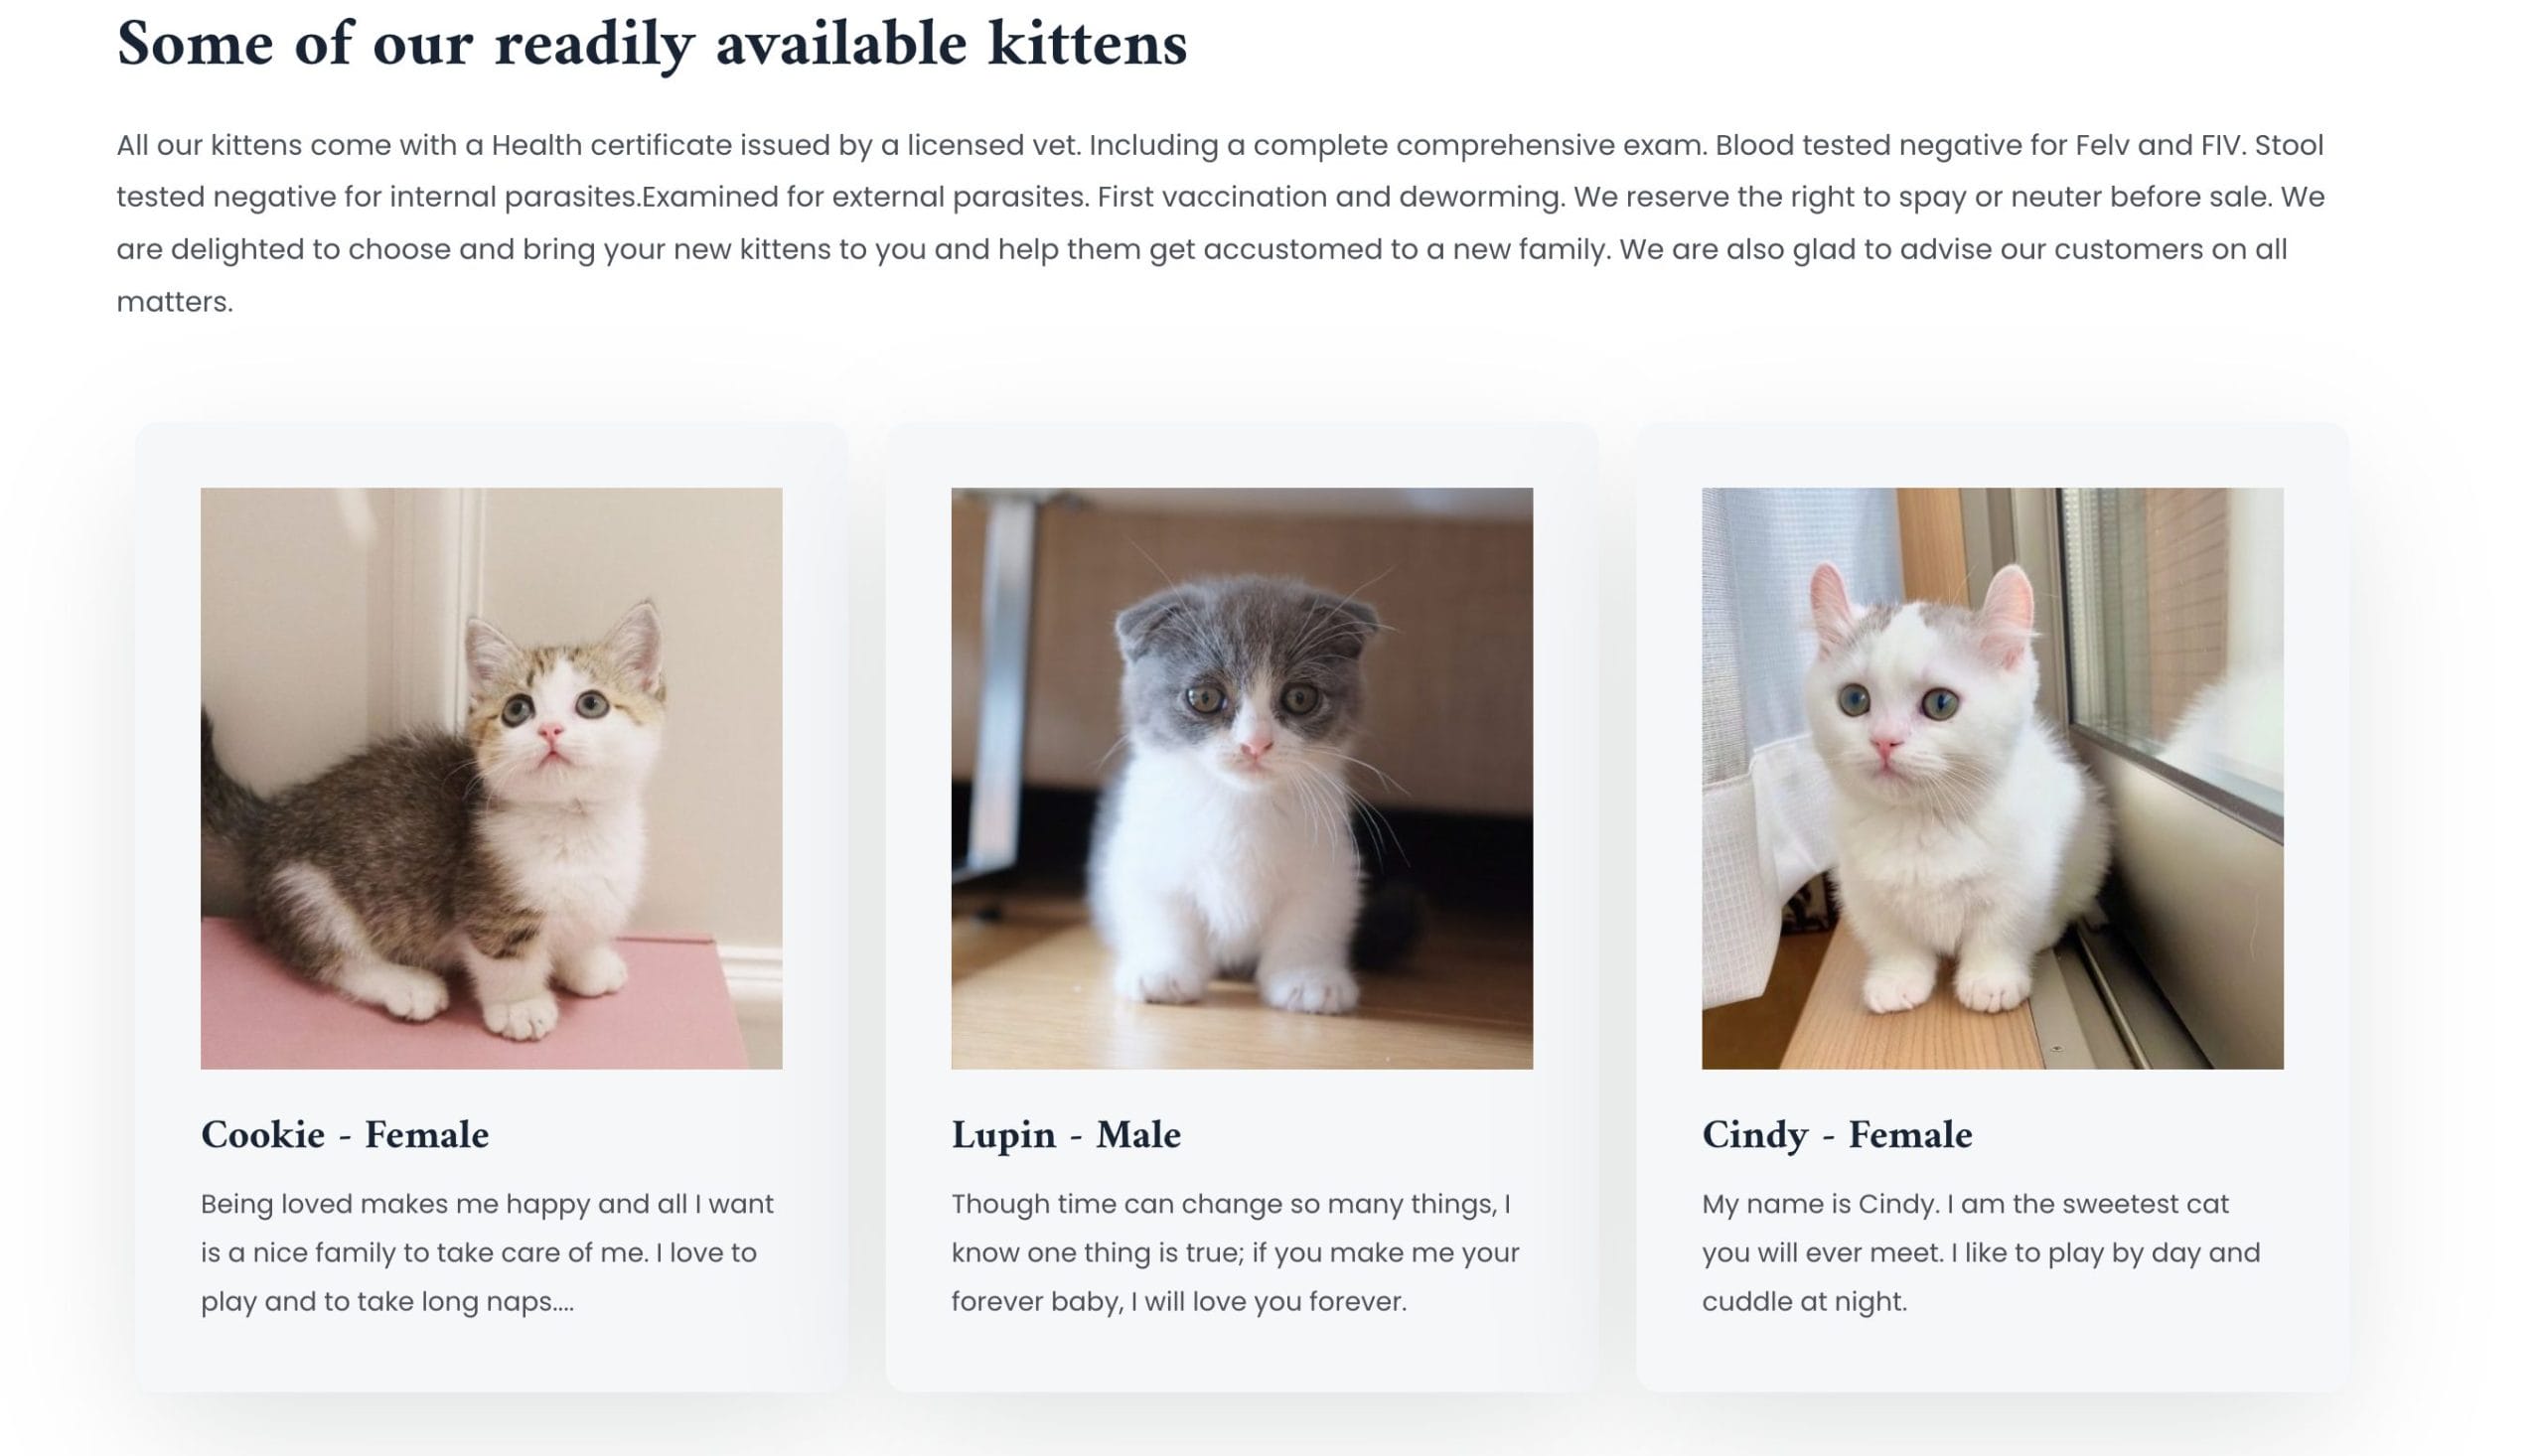Click 'My name is Cindy' description line
The height and width of the screenshot is (1456, 2543).
[1965, 1204]
